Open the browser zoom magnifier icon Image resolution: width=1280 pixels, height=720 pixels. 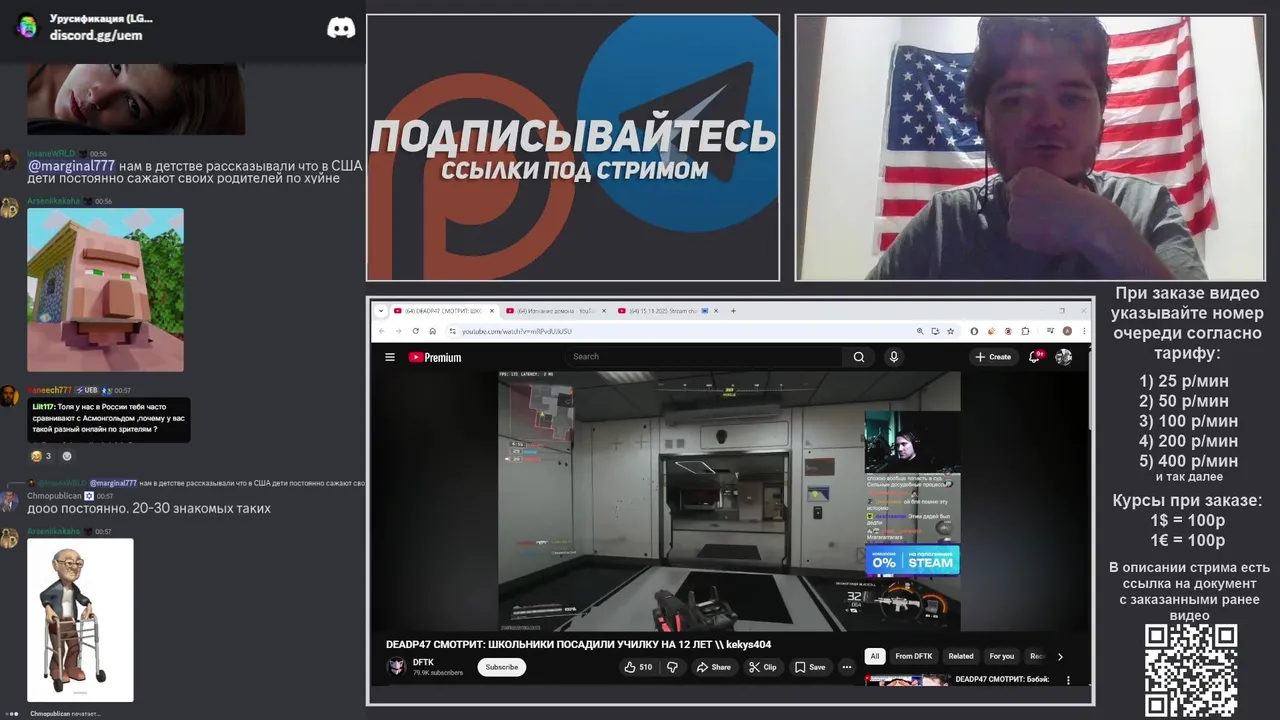click(920, 331)
